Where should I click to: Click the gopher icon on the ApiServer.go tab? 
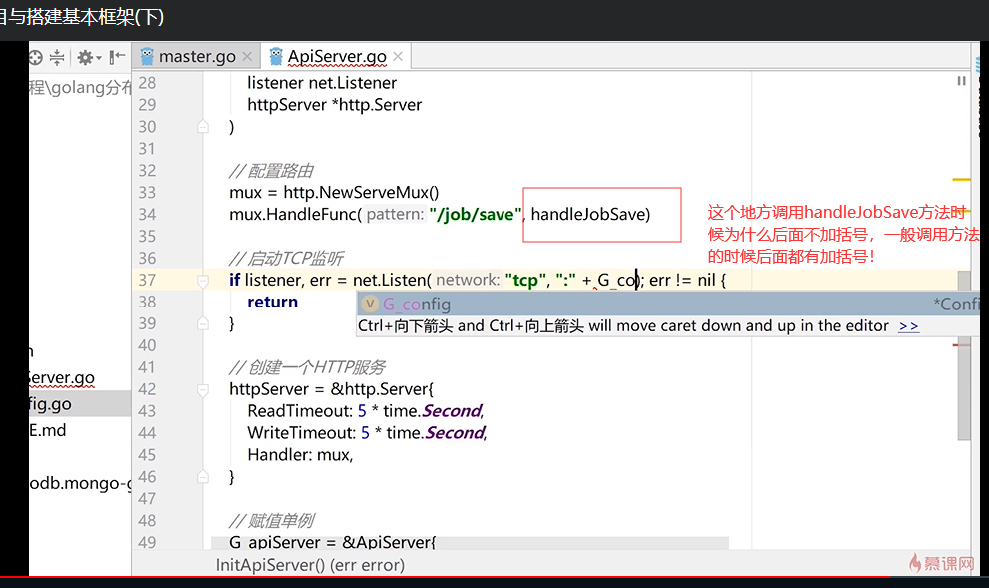[276, 57]
